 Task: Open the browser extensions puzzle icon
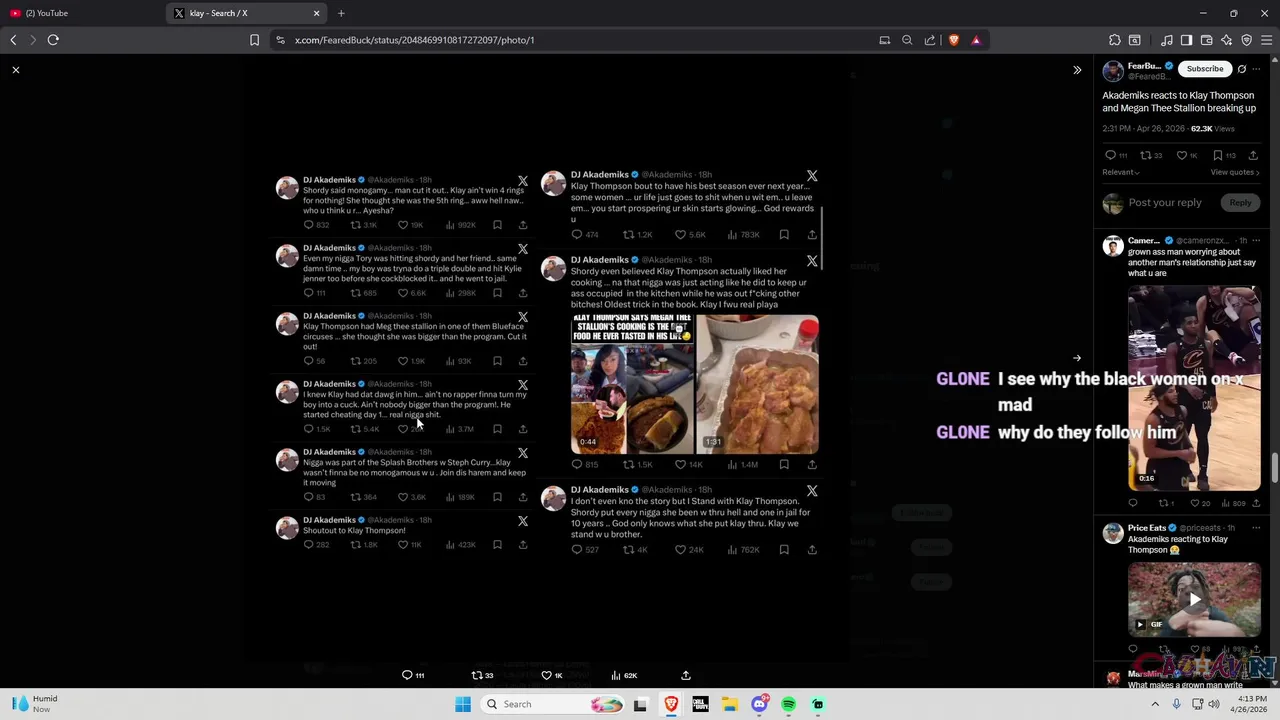(1115, 40)
